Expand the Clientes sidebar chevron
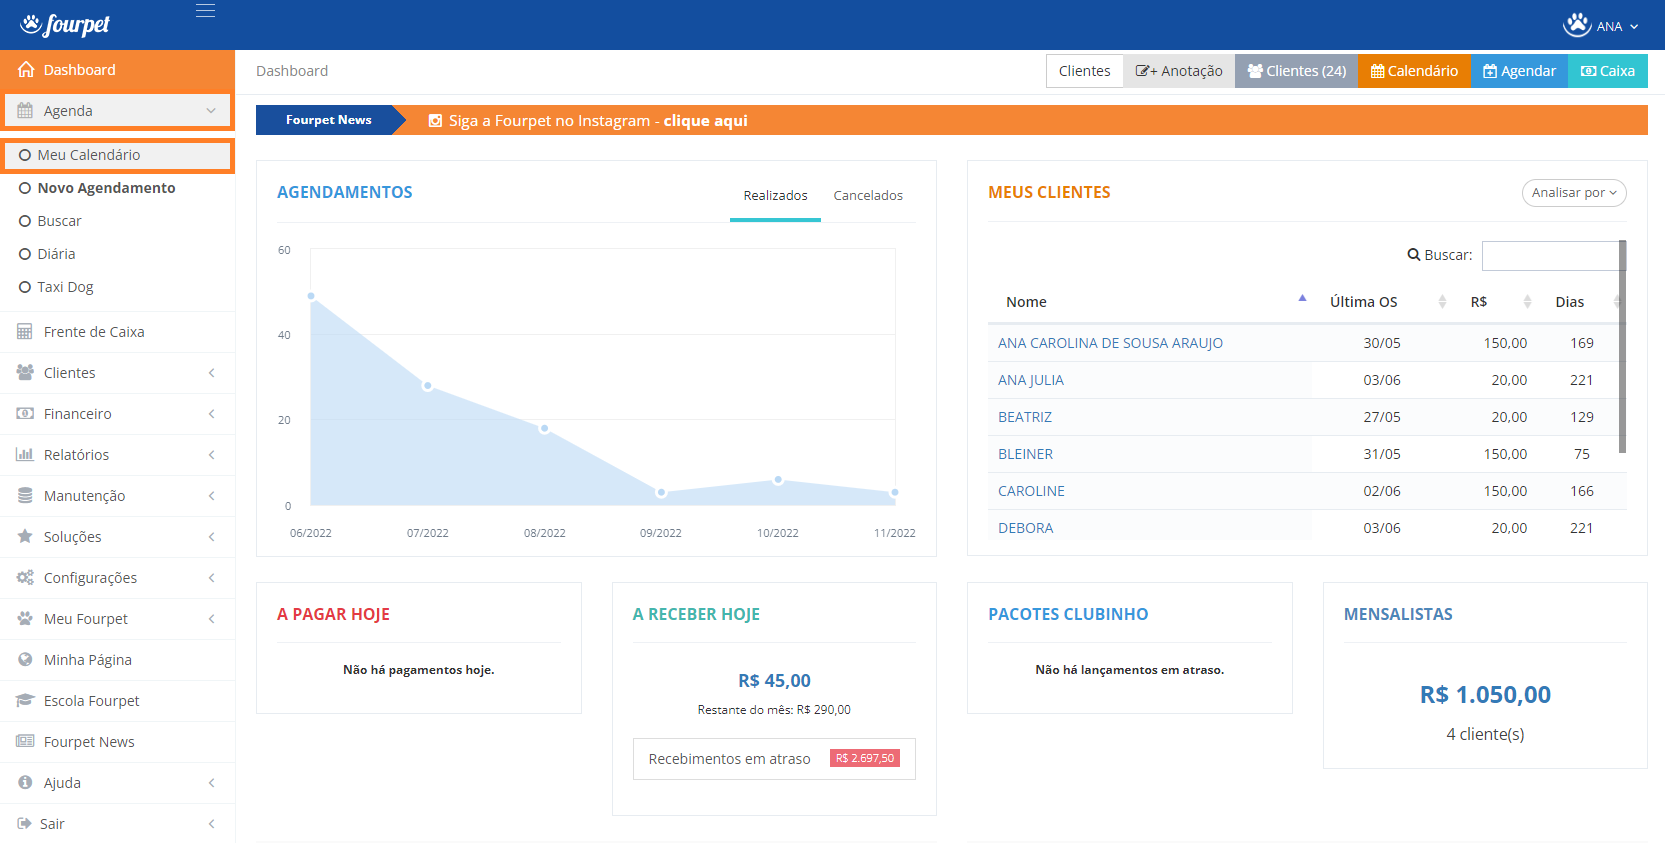Viewport: 1665px width, 843px height. point(212,373)
